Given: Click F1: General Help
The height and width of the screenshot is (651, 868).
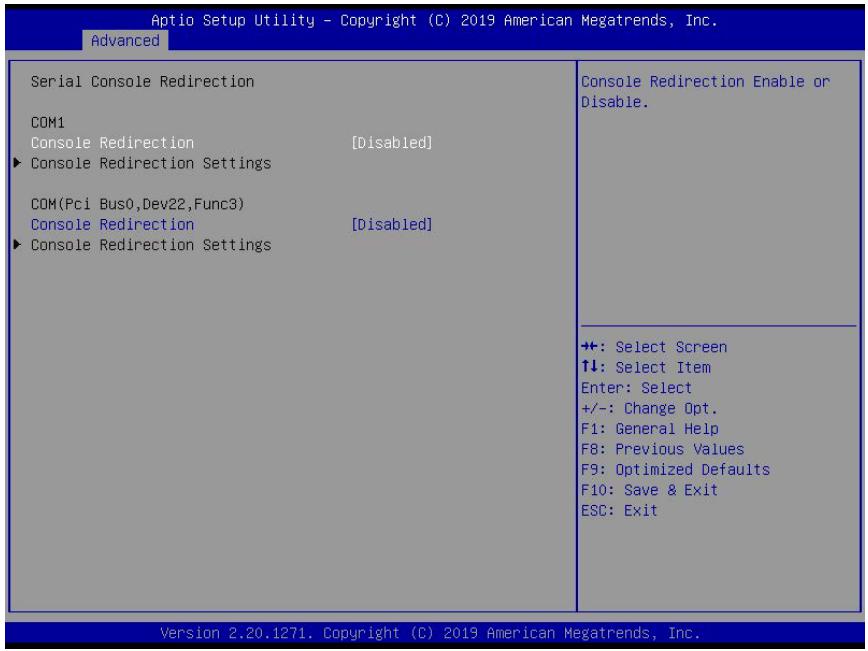Looking at the screenshot, I should 649,428.
